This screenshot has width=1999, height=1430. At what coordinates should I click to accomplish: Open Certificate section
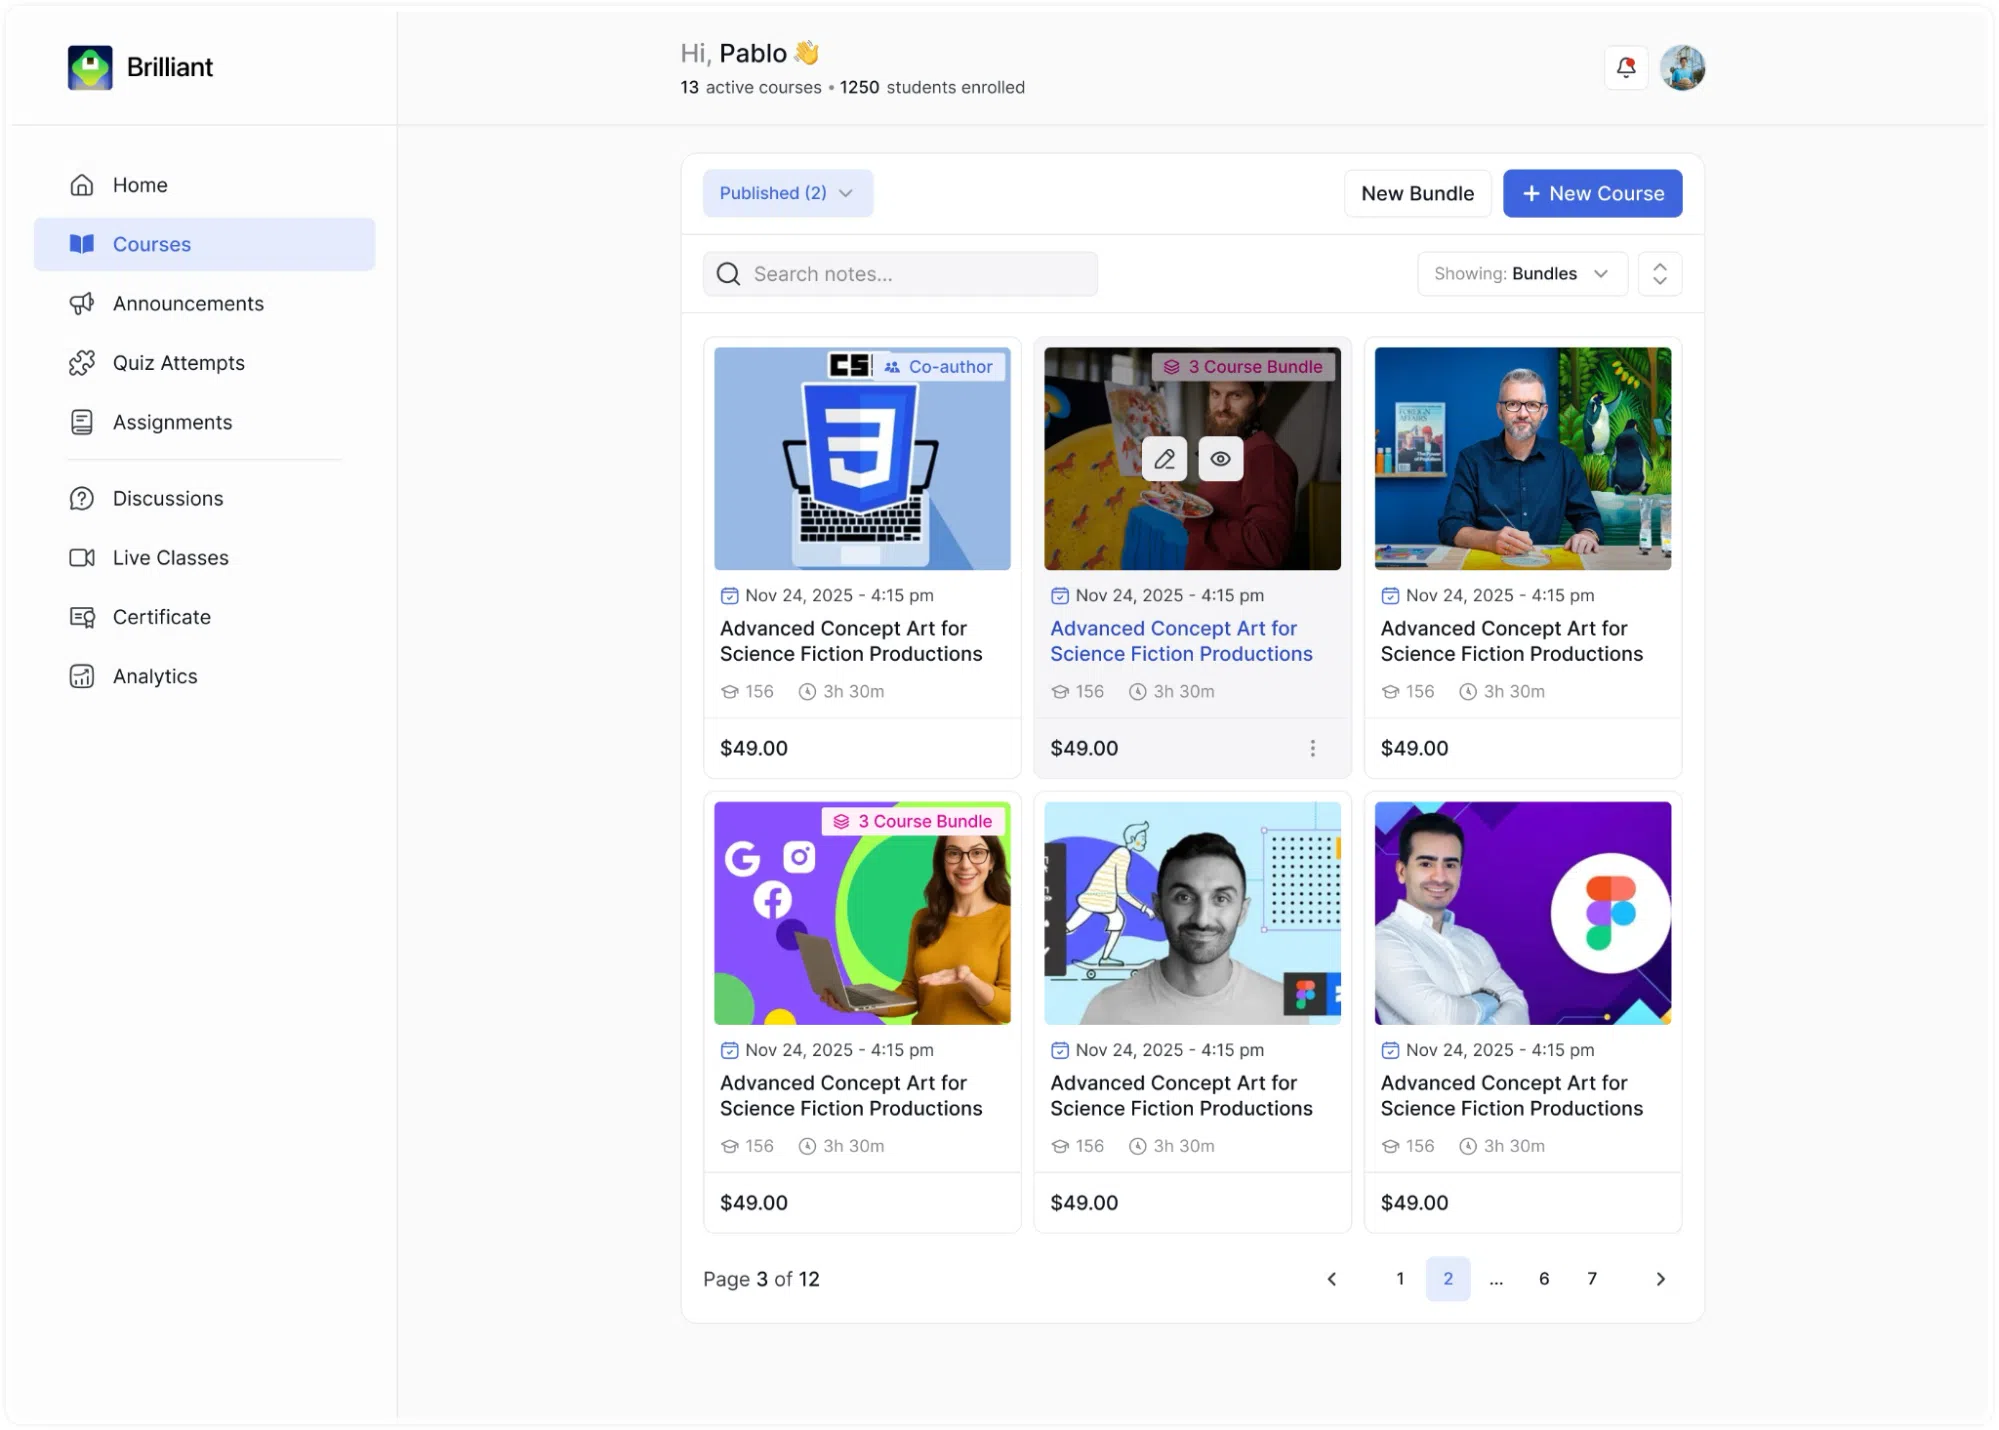(x=204, y=617)
